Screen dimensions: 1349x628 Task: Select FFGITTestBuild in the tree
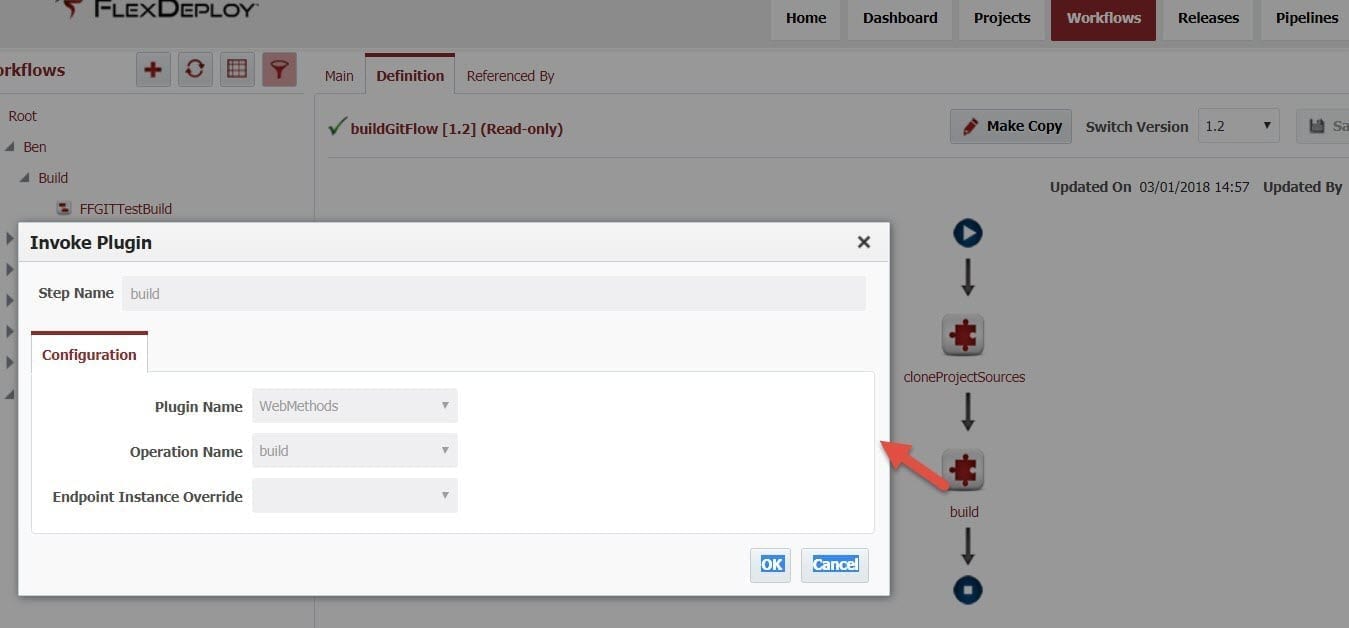pyautogui.click(x=126, y=209)
